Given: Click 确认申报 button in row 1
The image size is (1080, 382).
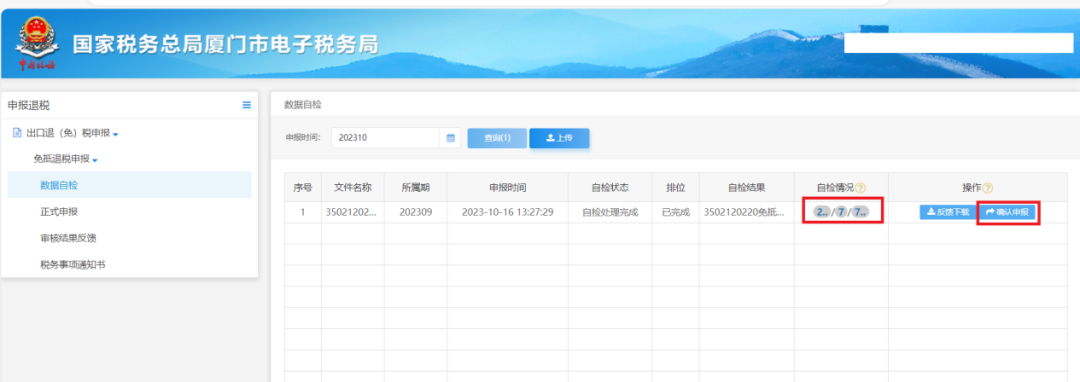Looking at the screenshot, I should 1007,212.
